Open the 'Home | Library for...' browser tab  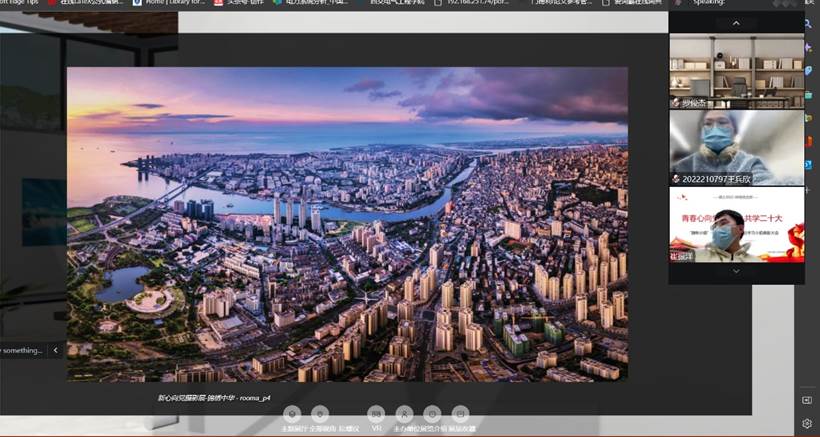click(177, 4)
